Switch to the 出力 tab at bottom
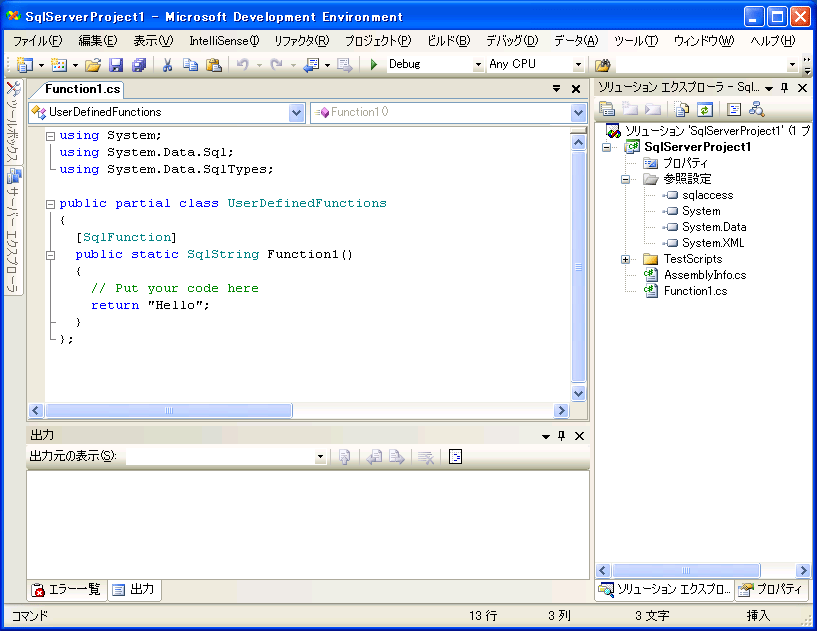The width and height of the screenshot is (817, 631). (134, 590)
